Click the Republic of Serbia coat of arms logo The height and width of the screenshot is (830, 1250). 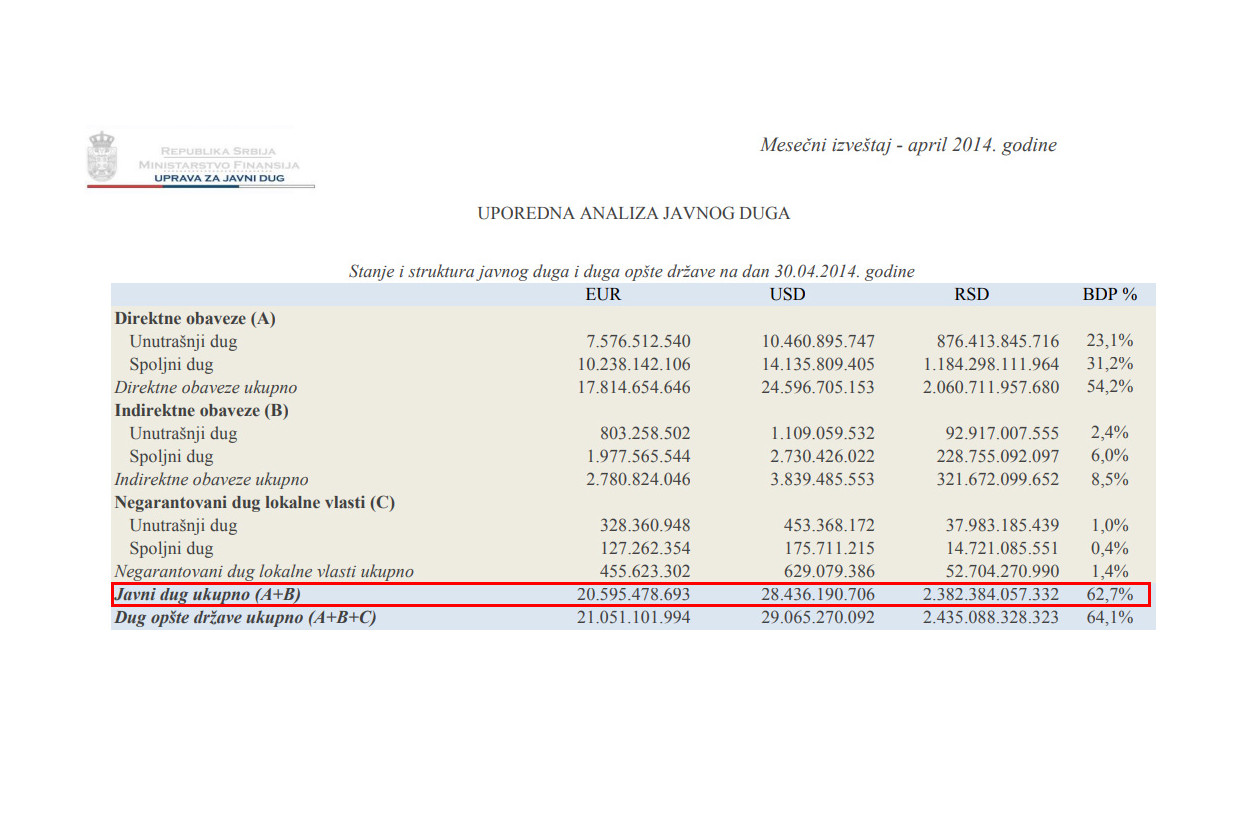tap(101, 156)
